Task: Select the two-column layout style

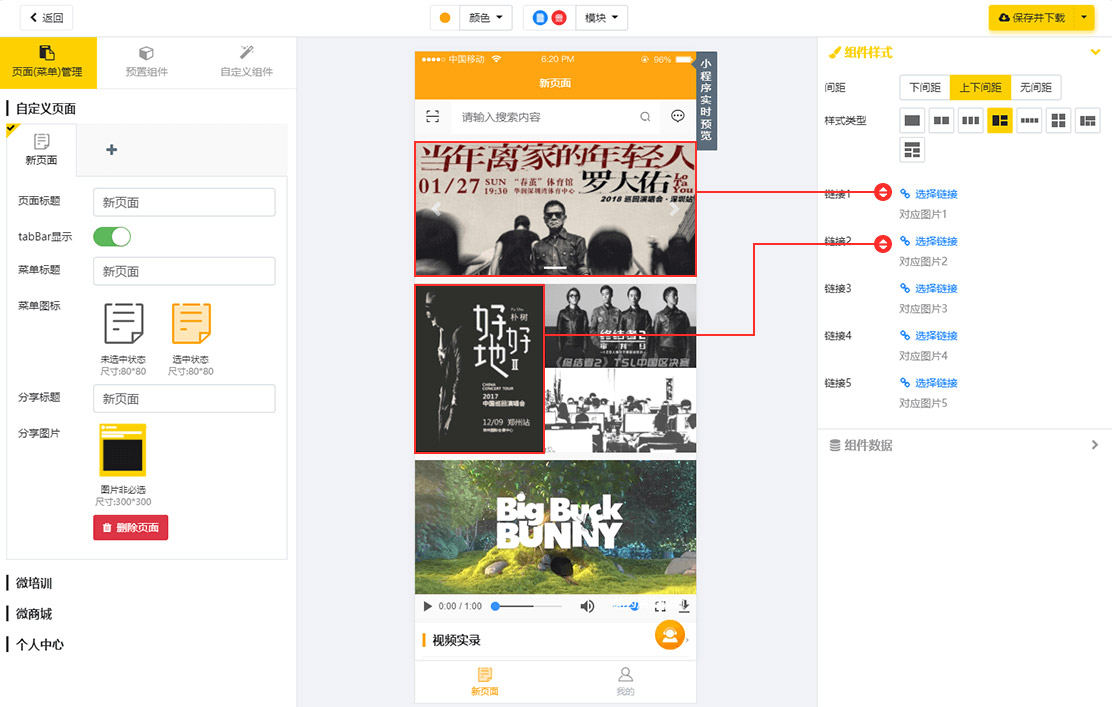Action: coord(942,121)
